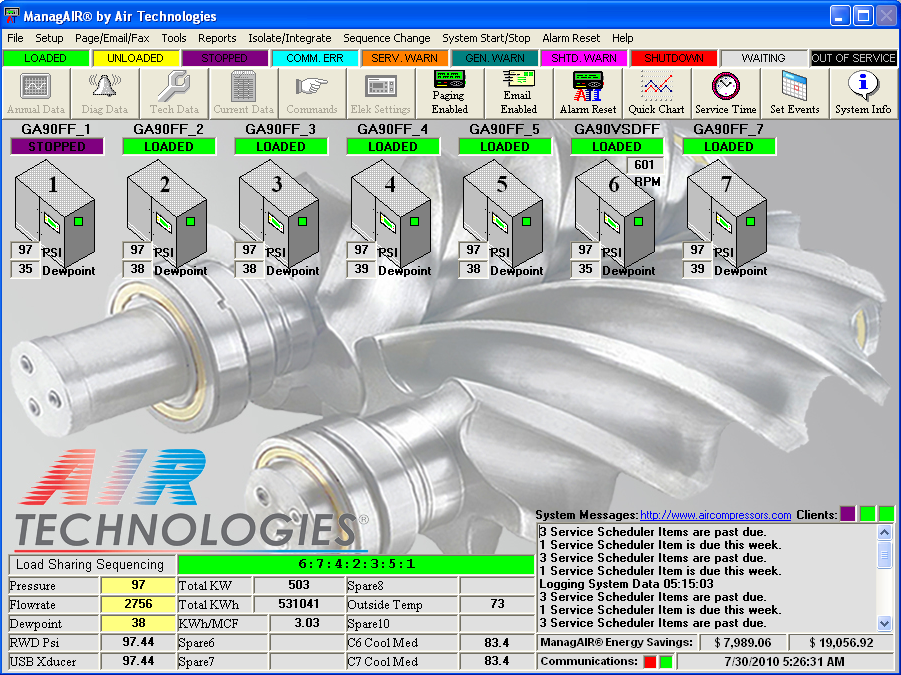Click the red Communications indicator

click(x=650, y=662)
